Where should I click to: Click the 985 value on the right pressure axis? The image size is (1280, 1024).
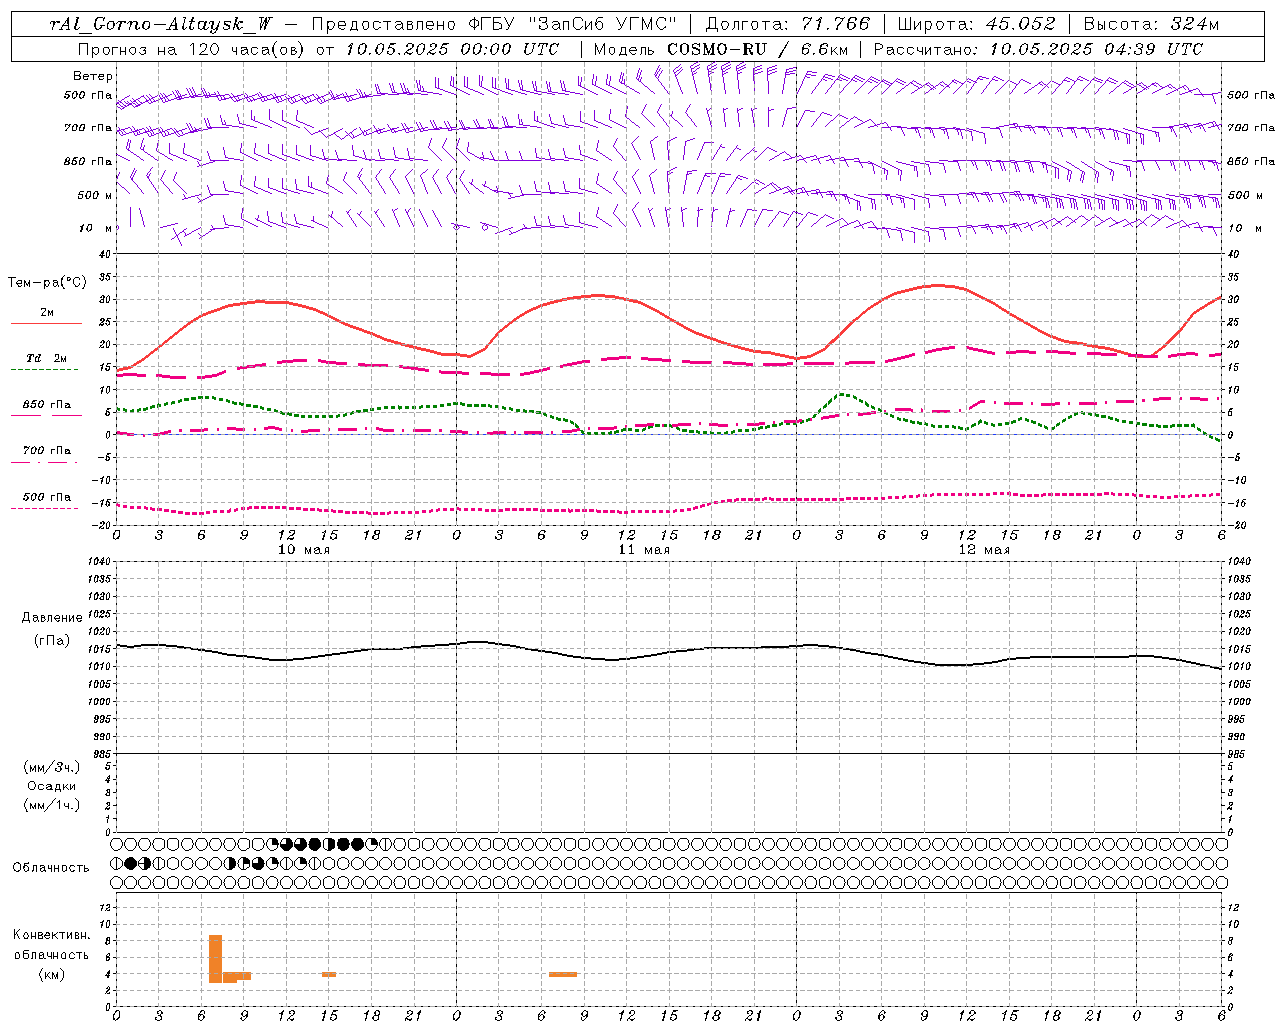click(1238, 754)
